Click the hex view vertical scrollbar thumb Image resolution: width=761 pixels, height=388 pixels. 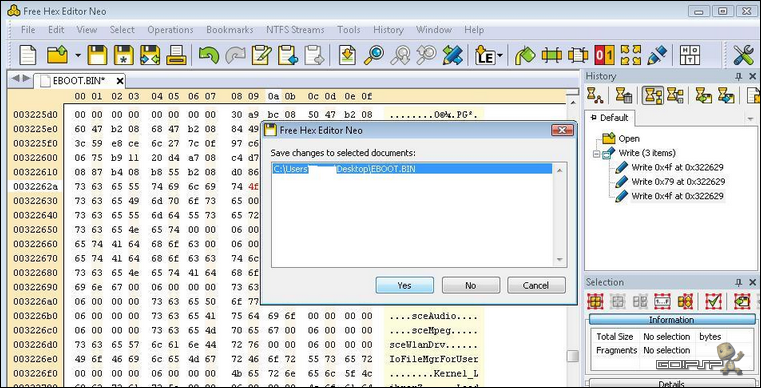(573, 356)
